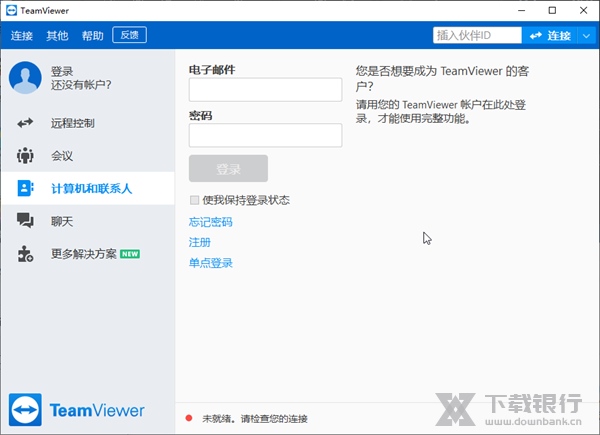Expand the dropdown arrow beside 连接 button
This screenshot has width=600, height=435.
click(586, 36)
